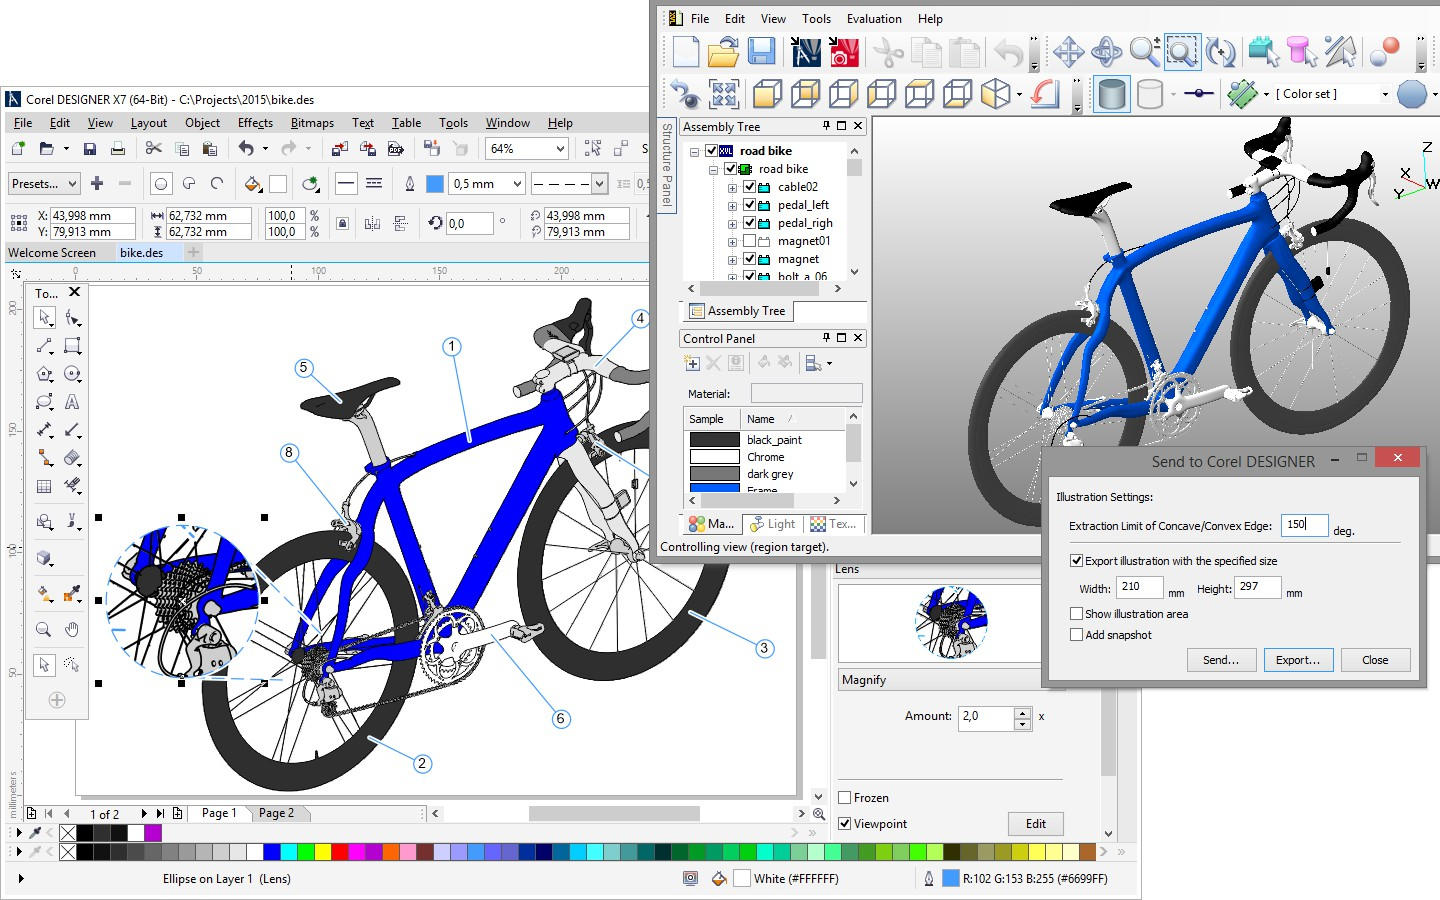Check the magnet01 part checkbox

point(749,241)
